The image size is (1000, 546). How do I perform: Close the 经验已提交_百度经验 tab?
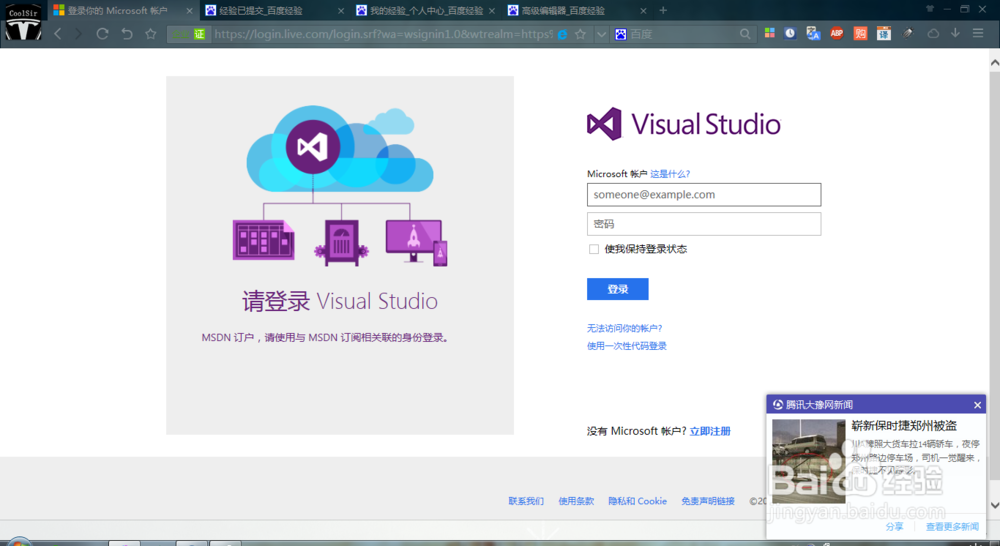tap(341, 11)
